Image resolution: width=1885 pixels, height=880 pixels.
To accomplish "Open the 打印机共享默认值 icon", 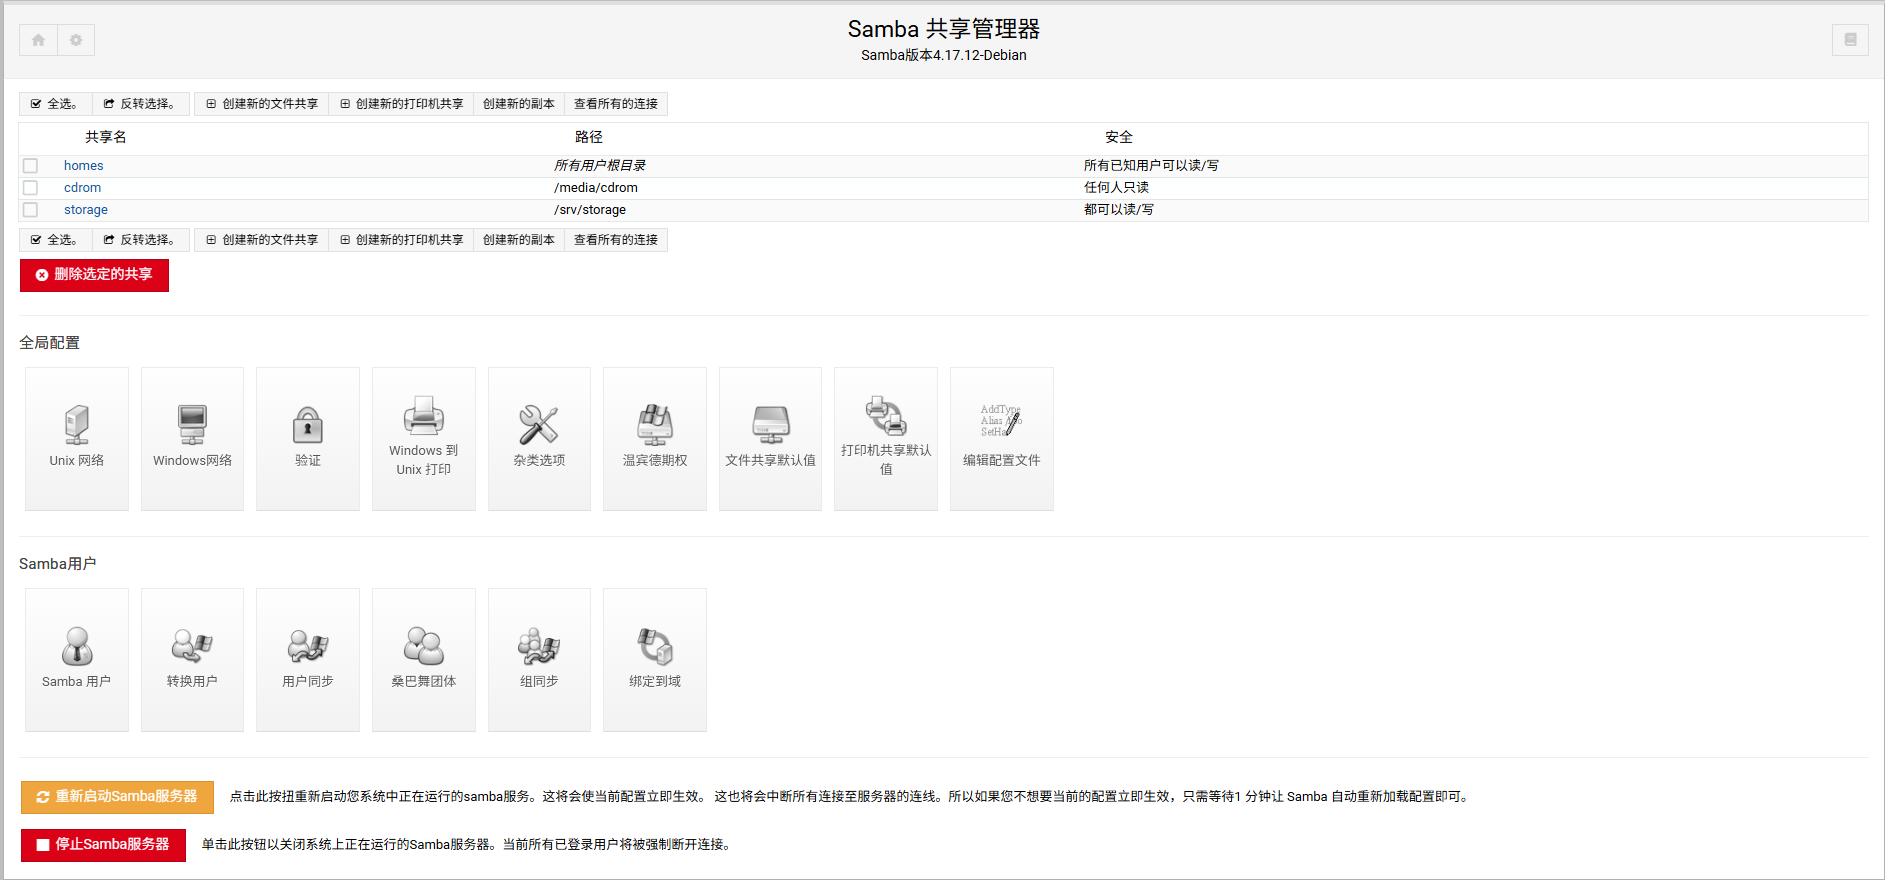I will 886,439.
